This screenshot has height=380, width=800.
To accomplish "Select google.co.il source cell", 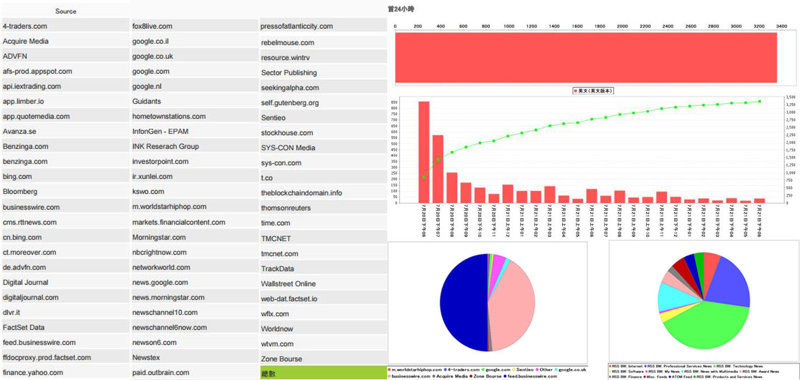I will point(195,41).
